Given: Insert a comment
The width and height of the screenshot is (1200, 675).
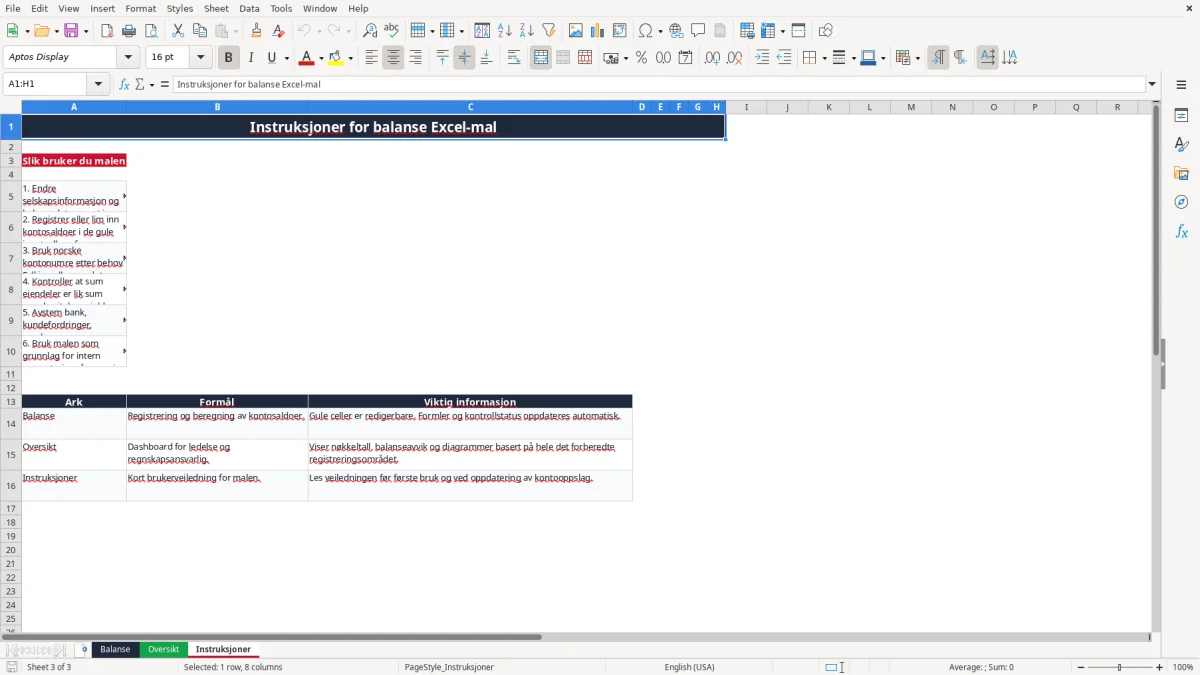Looking at the screenshot, I should (x=698, y=31).
